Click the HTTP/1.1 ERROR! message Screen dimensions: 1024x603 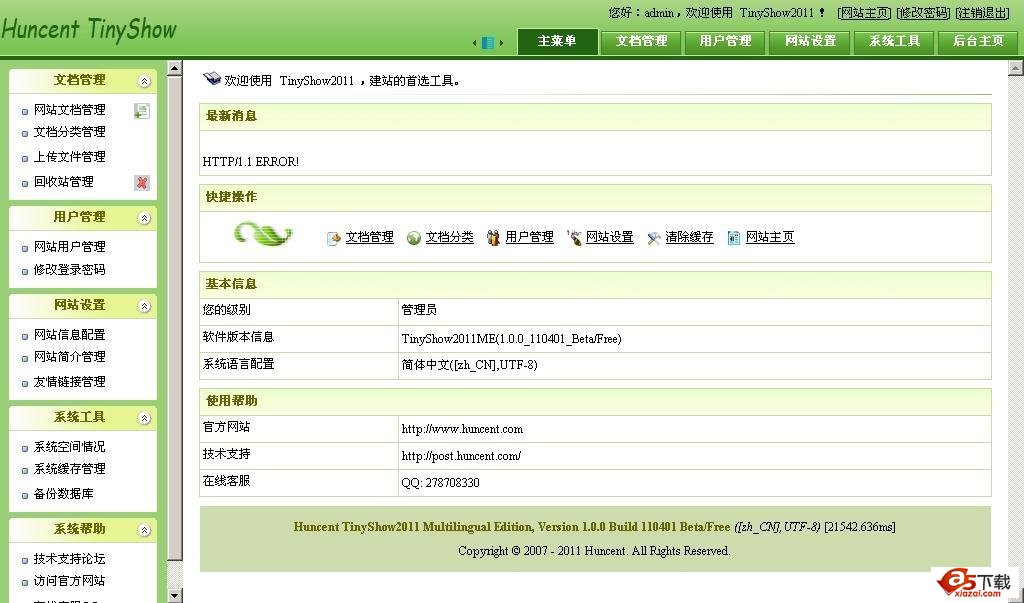[251, 162]
